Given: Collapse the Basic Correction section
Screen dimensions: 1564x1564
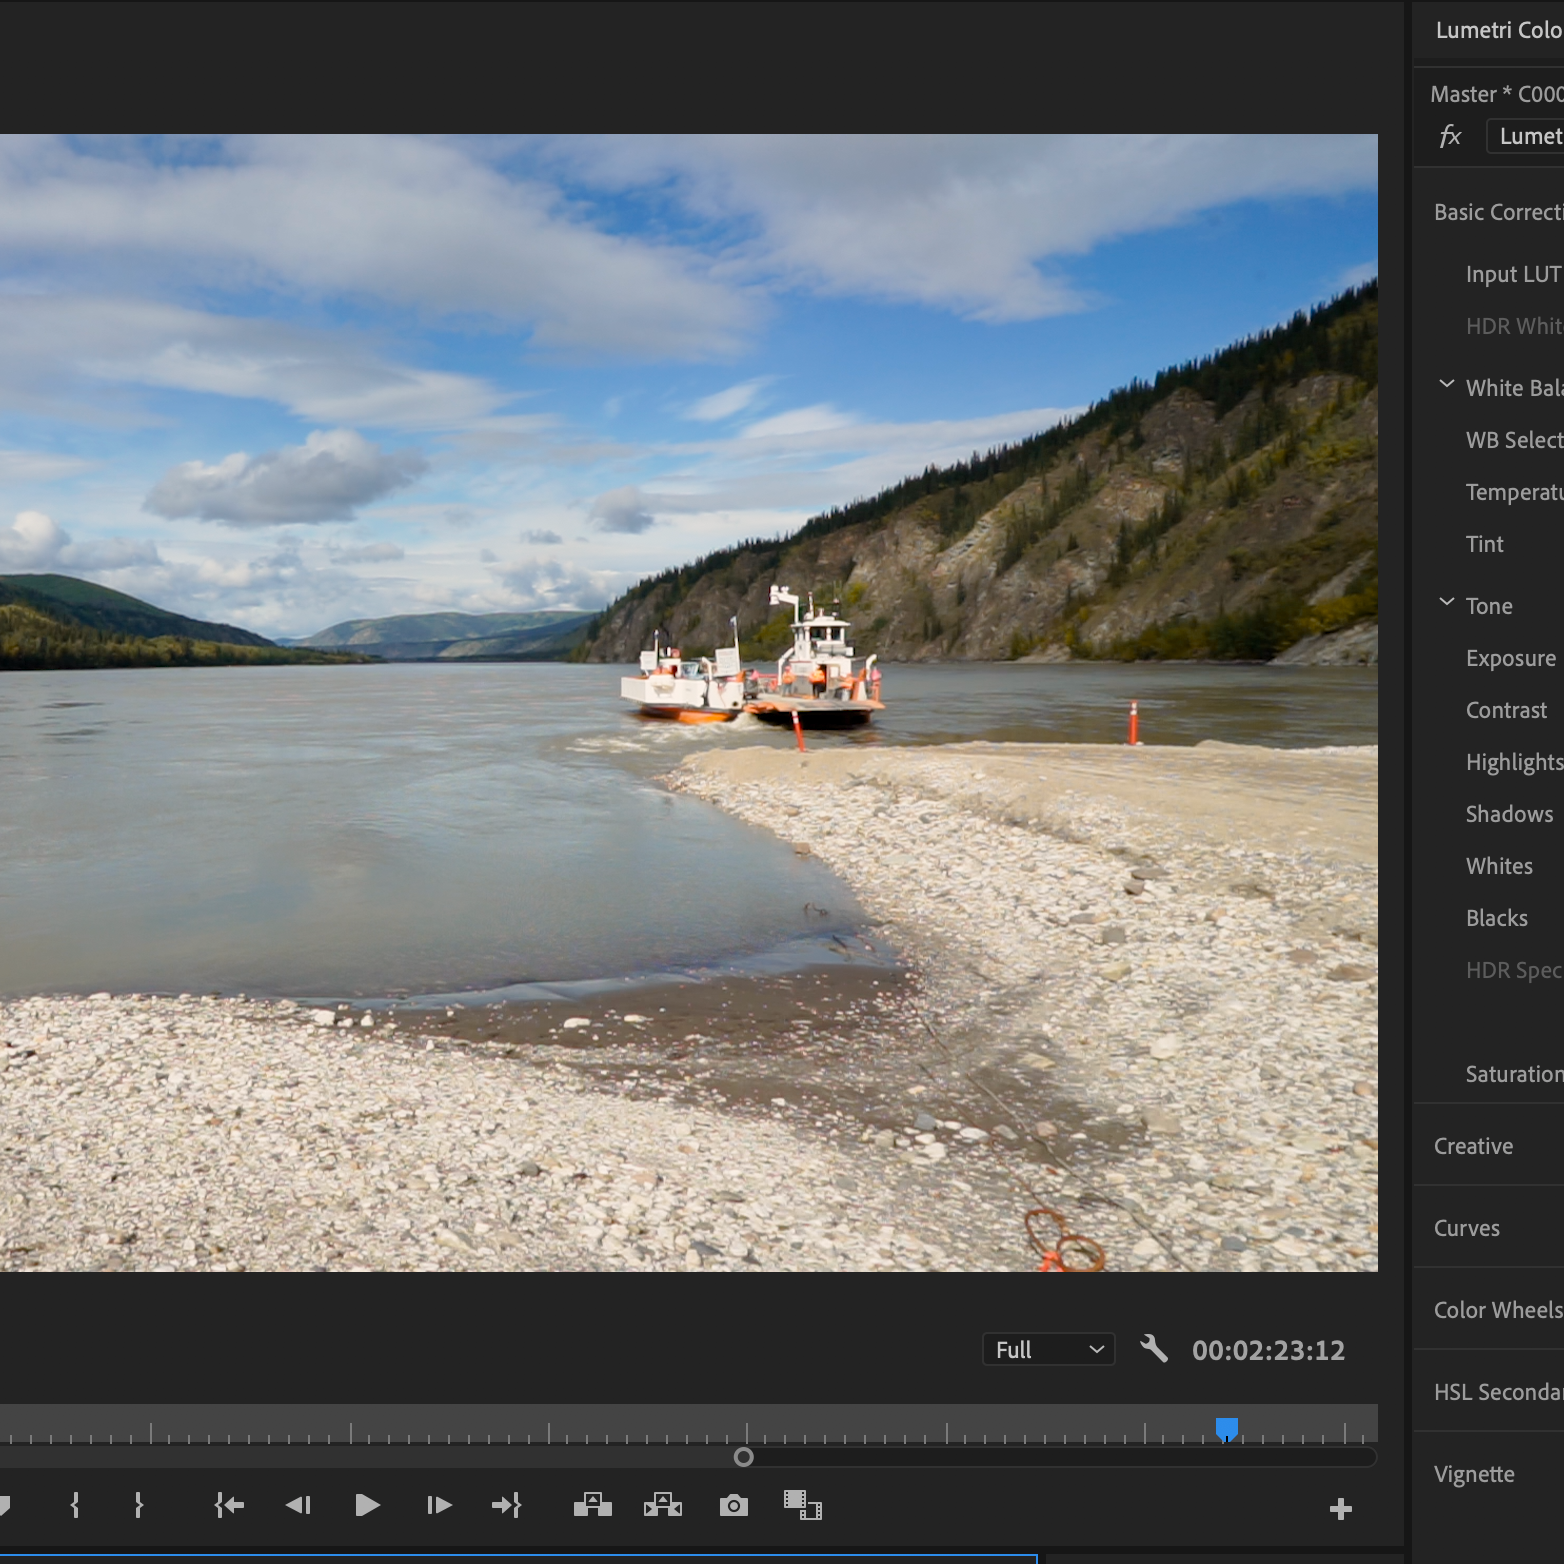Looking at the screenshot, I should [x=1498, y=212].
